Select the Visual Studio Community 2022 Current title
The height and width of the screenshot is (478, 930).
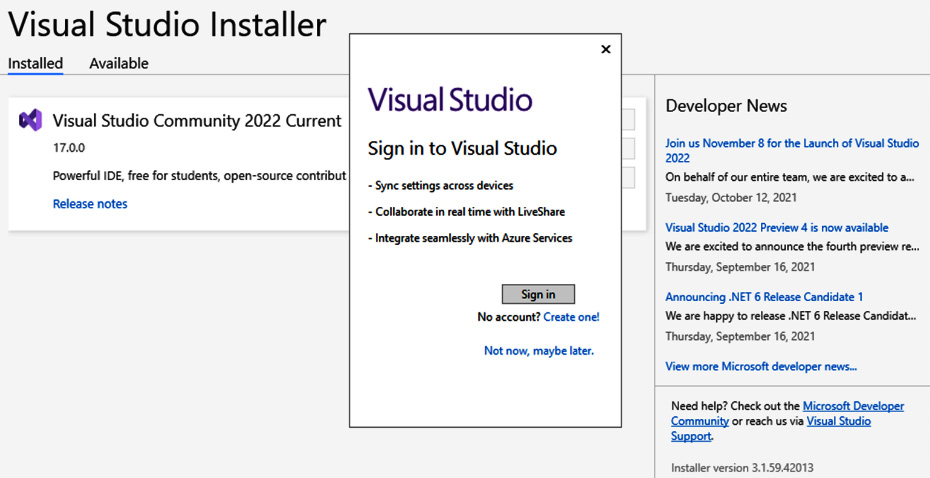point(197,121)
